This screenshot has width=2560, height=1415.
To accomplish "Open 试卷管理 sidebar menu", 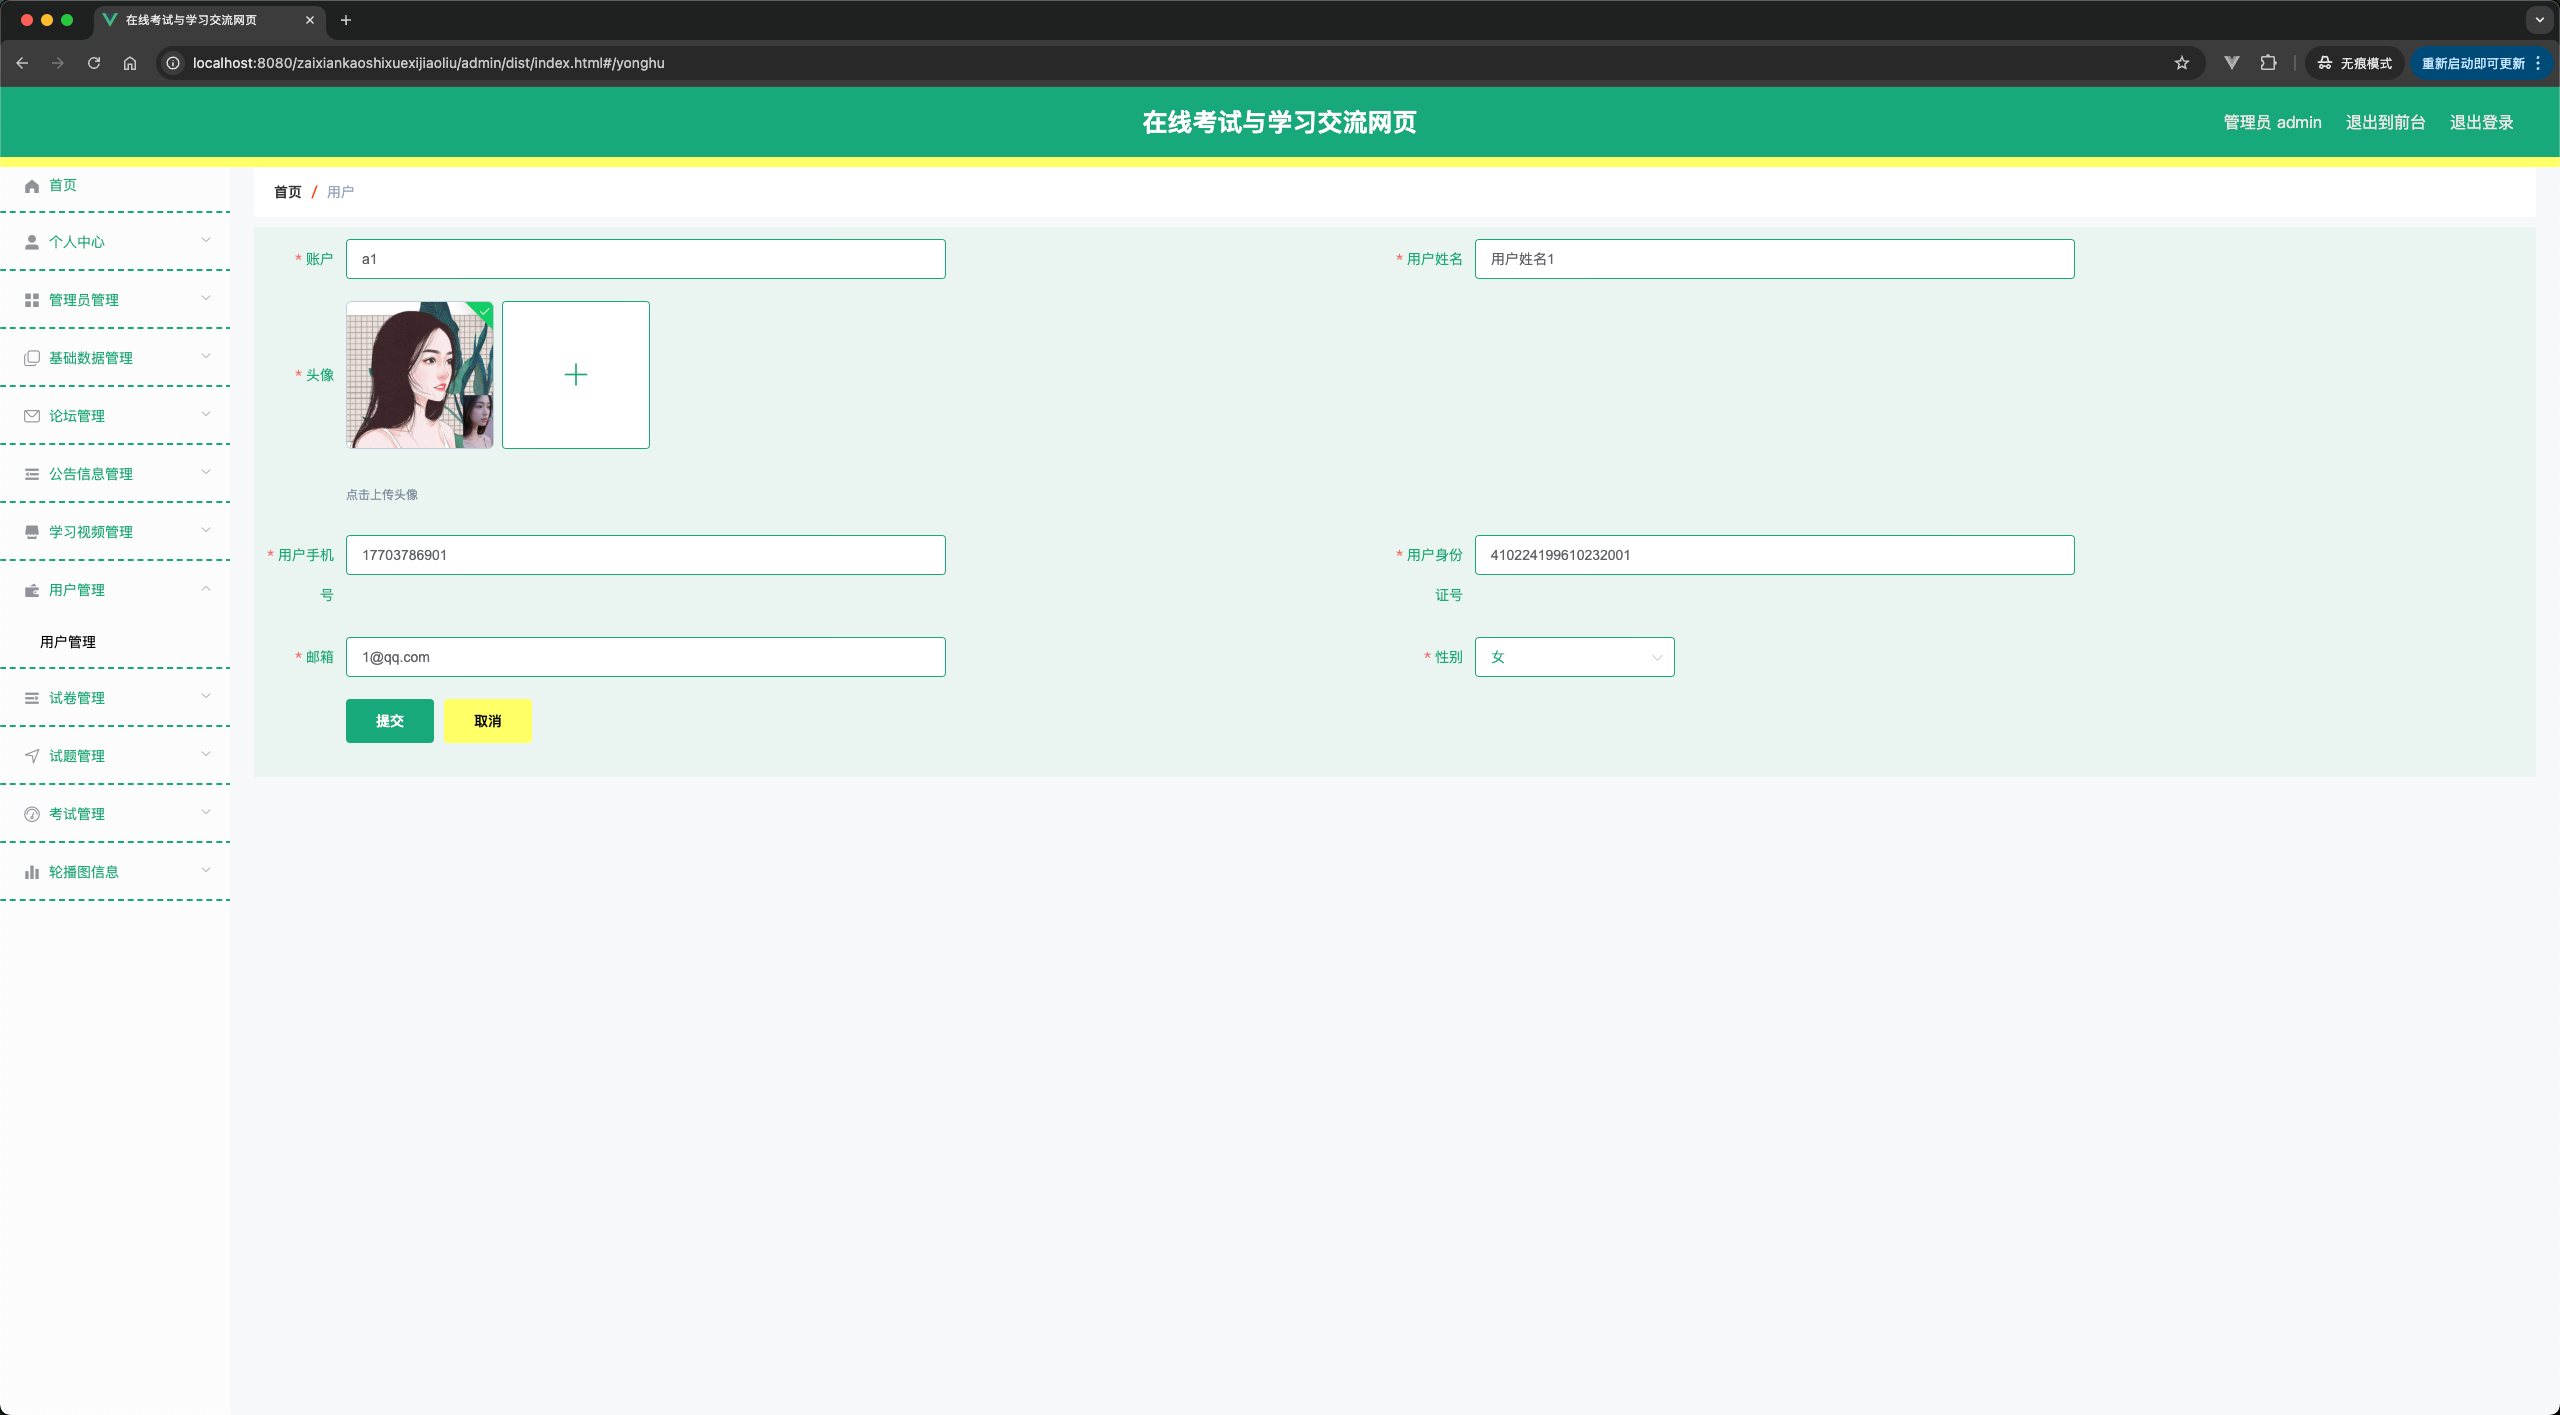I will coord(115,698).
